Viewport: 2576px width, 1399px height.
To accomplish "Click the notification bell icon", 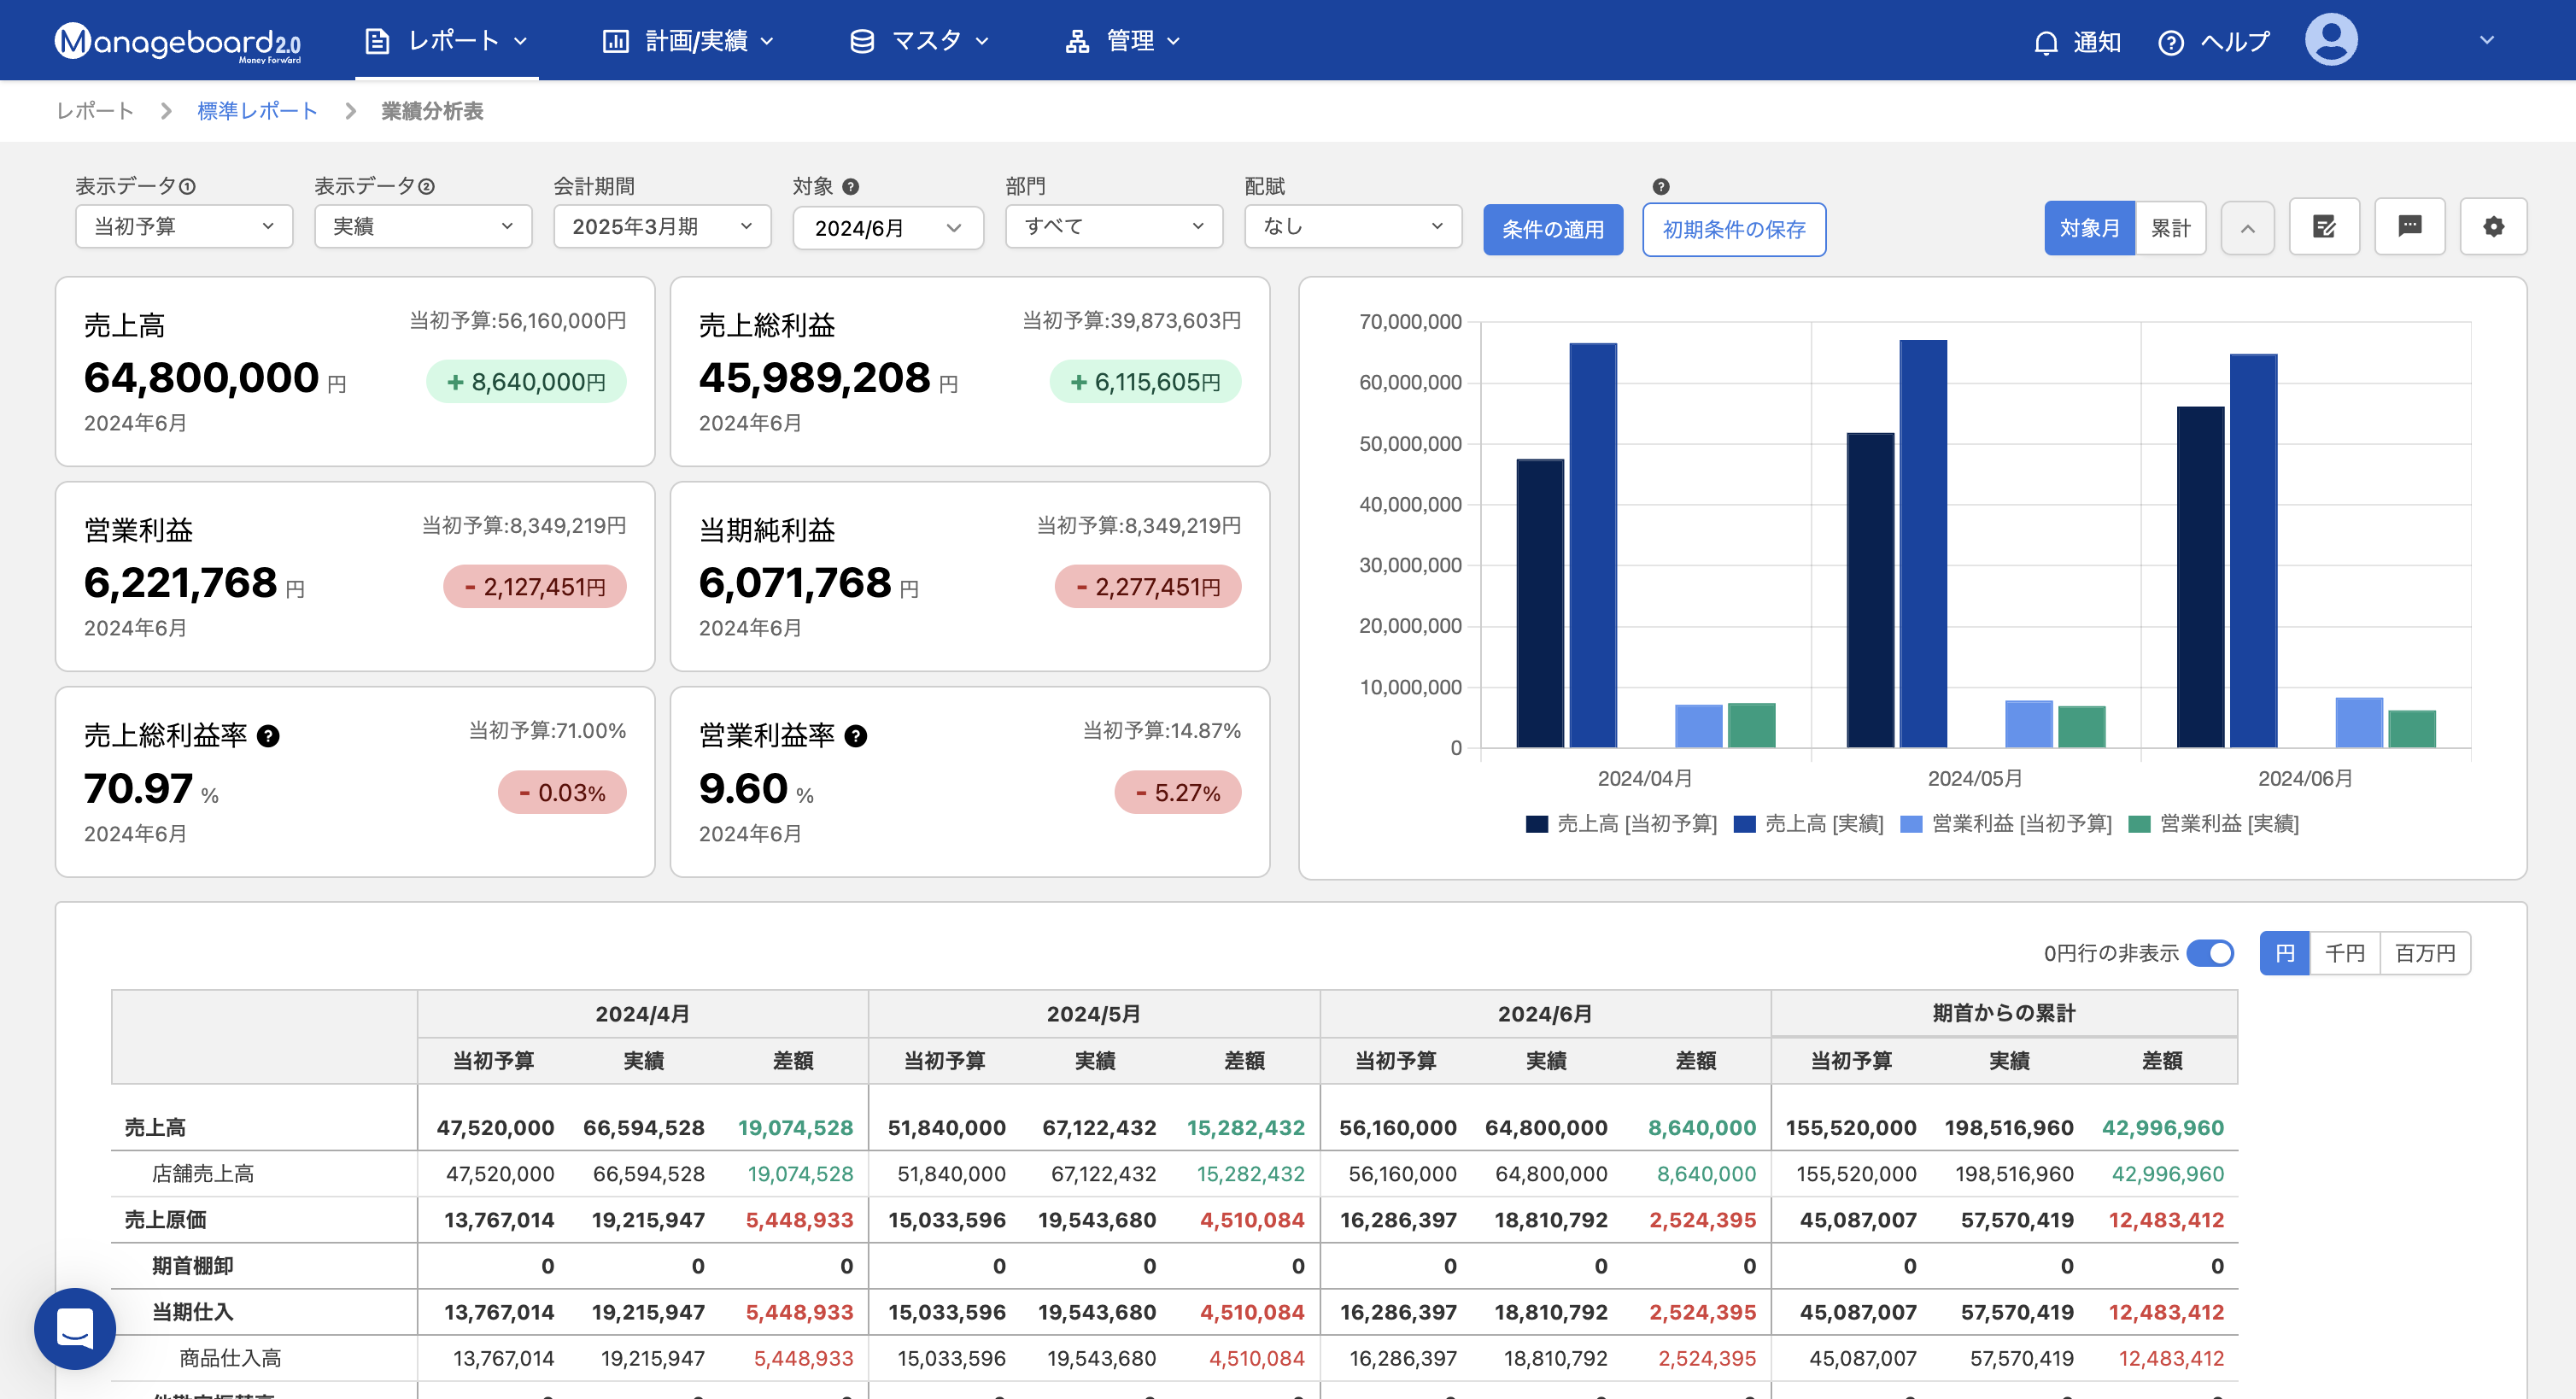I will pos(2046,42).
